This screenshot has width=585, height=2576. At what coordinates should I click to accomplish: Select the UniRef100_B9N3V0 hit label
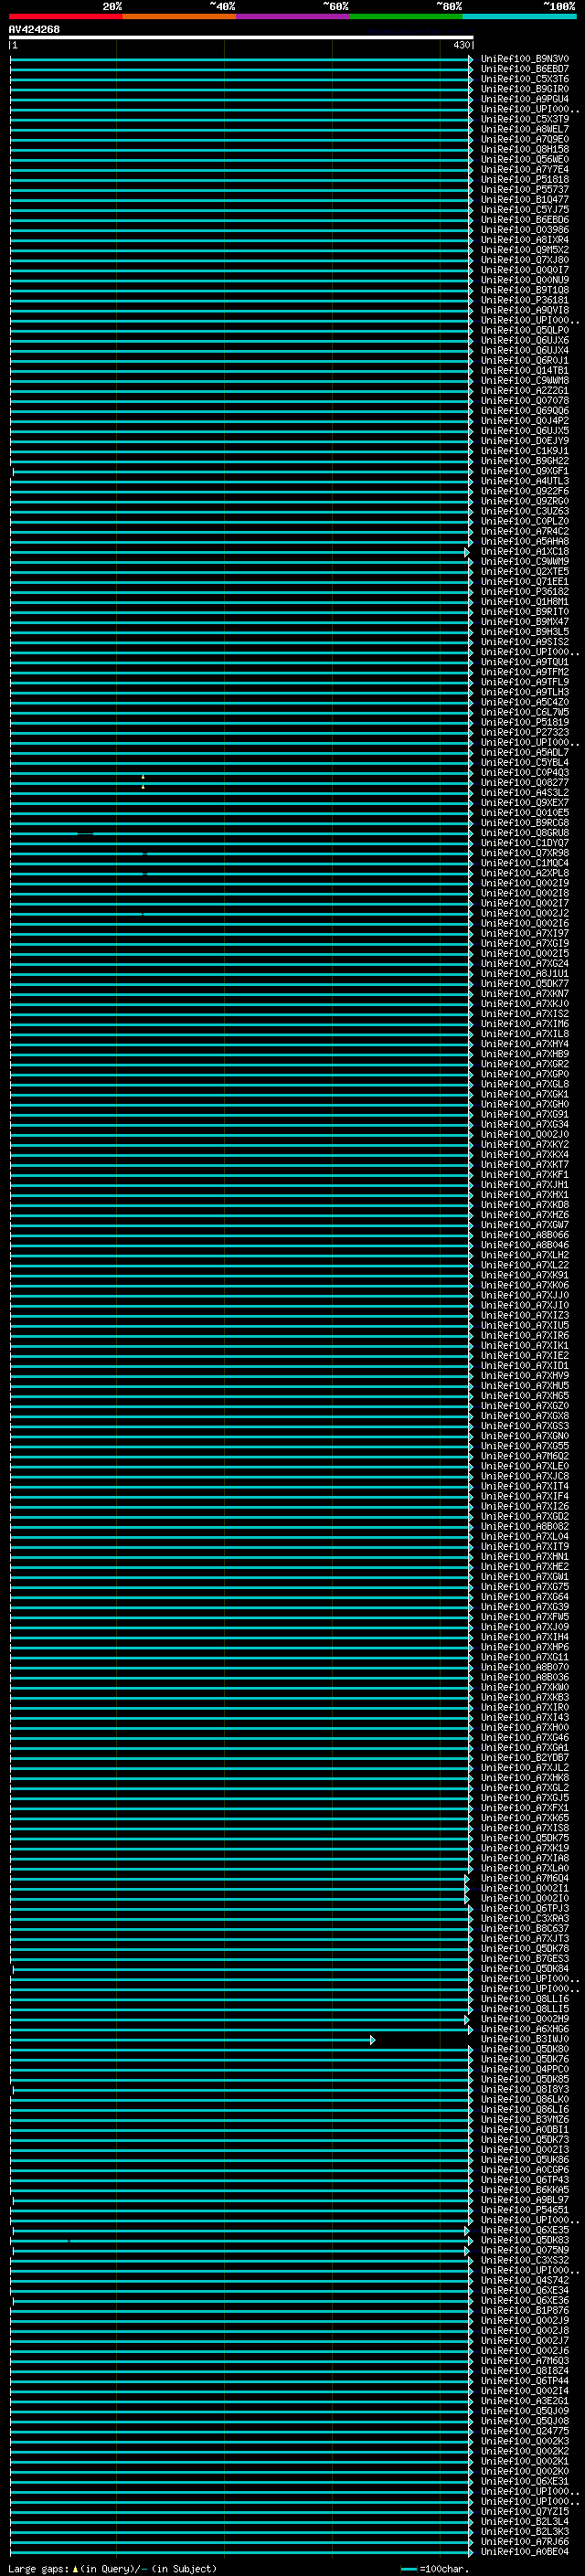pos(525,59)
